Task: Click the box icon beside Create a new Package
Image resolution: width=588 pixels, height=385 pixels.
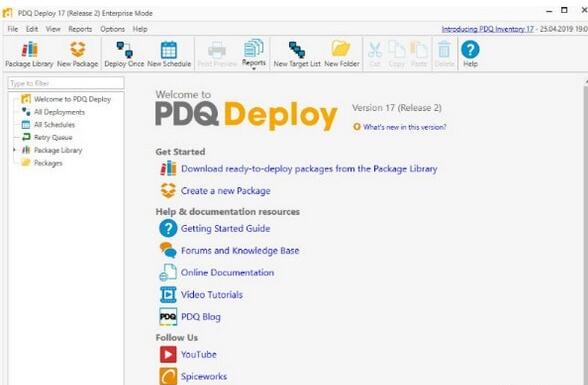Action: click(168, 190)
